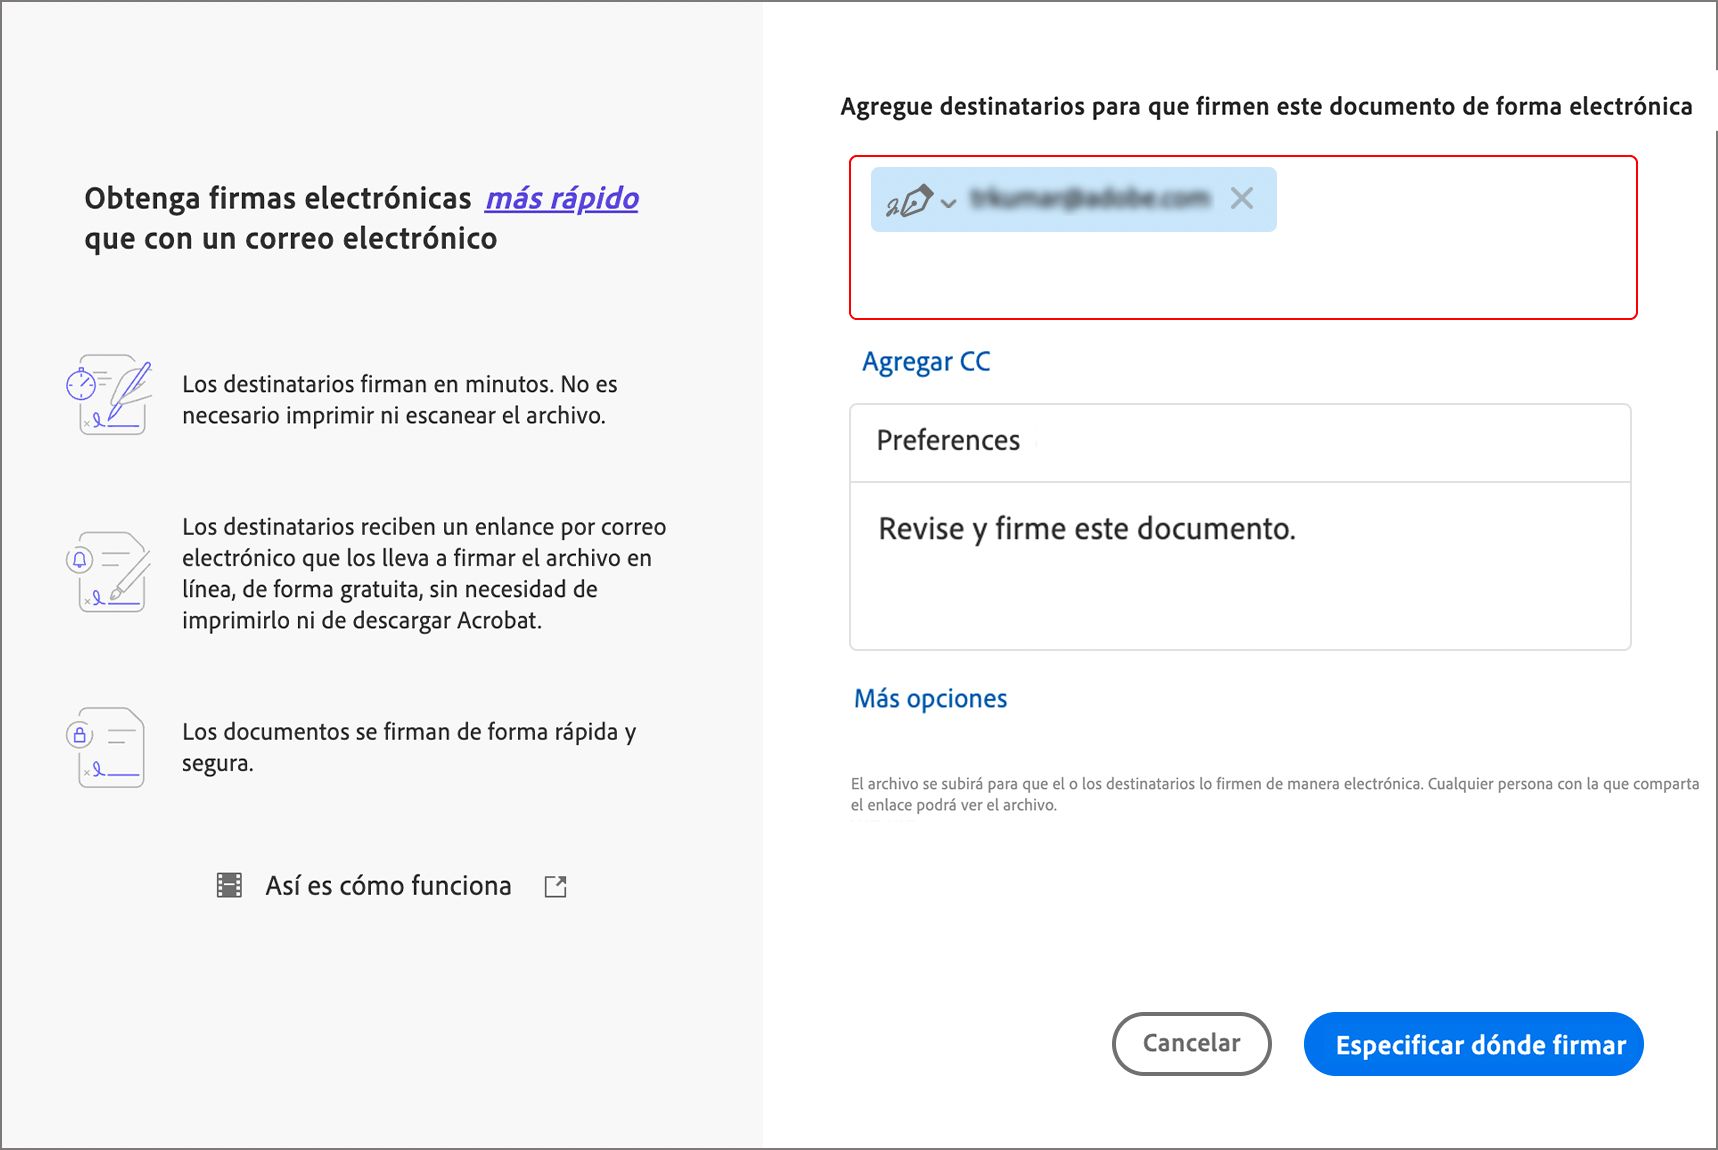This screenshot has height=1150, width=1718.
Task: Click "Agregar CC"
Action: pos(925,361)
